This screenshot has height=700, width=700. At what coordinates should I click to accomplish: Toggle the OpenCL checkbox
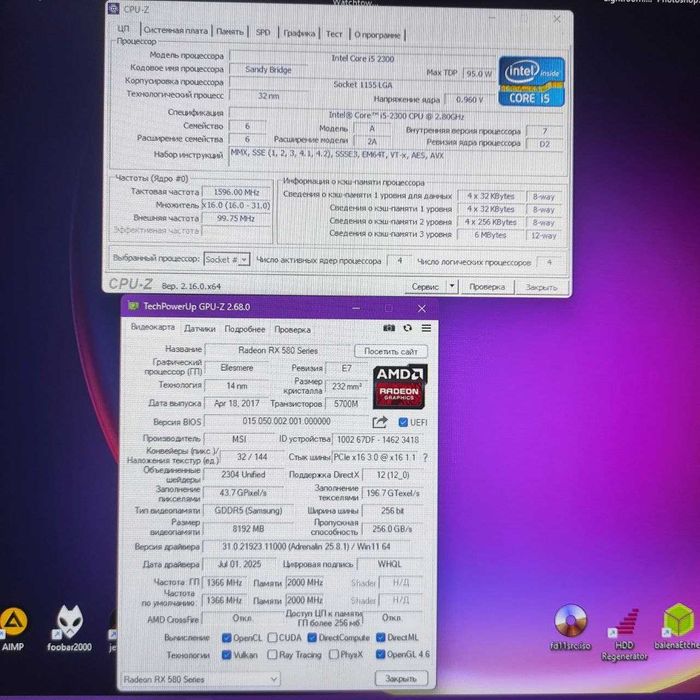pyautogui.click(x=226, y=638)
